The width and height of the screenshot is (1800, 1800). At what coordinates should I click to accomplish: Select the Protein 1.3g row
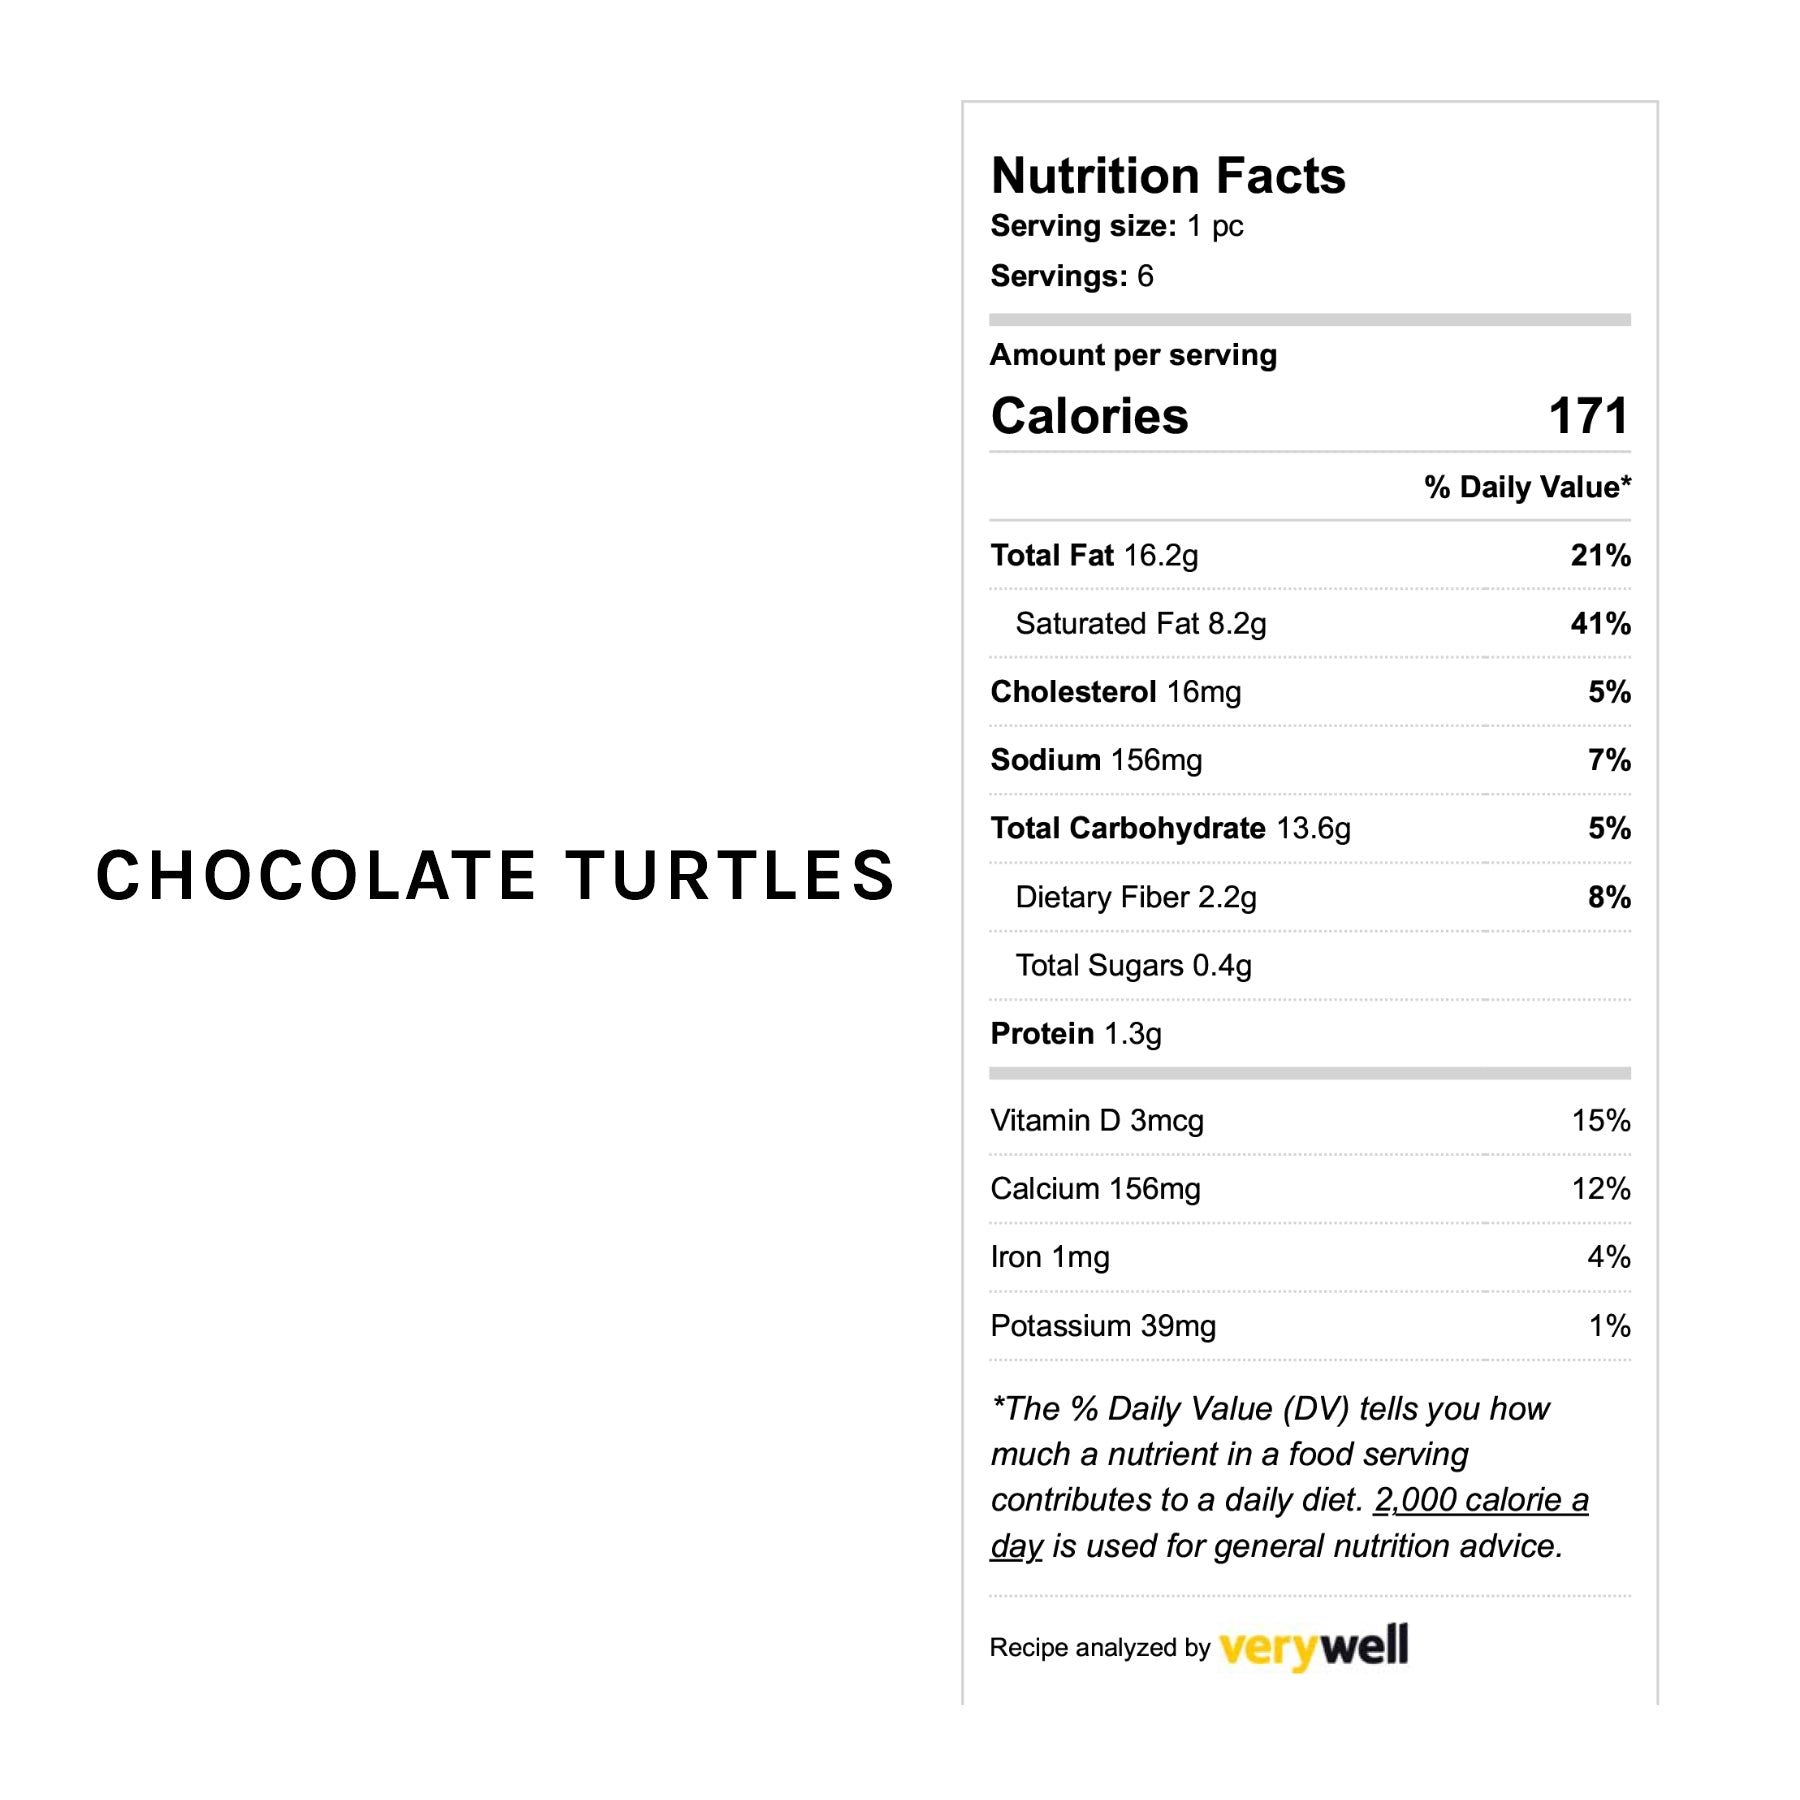pos(1076,1033)
